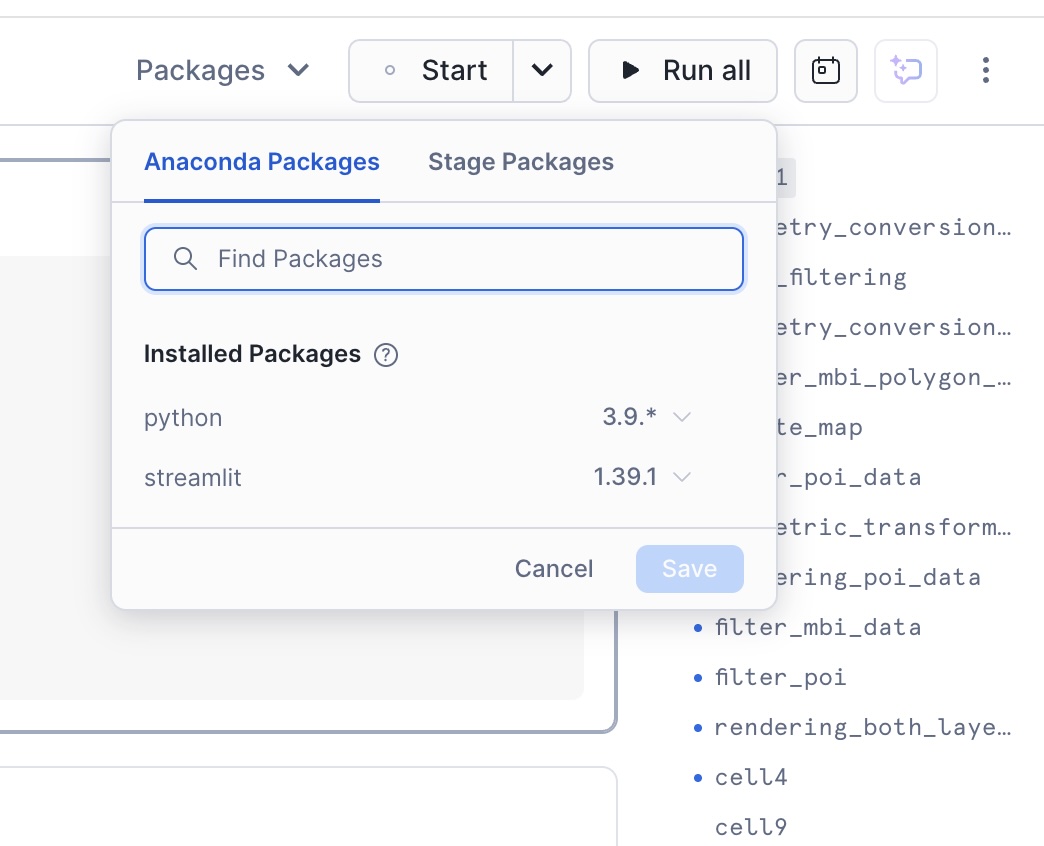Jump to filter_mbi_data cell in outline

[x=817, y=628]
